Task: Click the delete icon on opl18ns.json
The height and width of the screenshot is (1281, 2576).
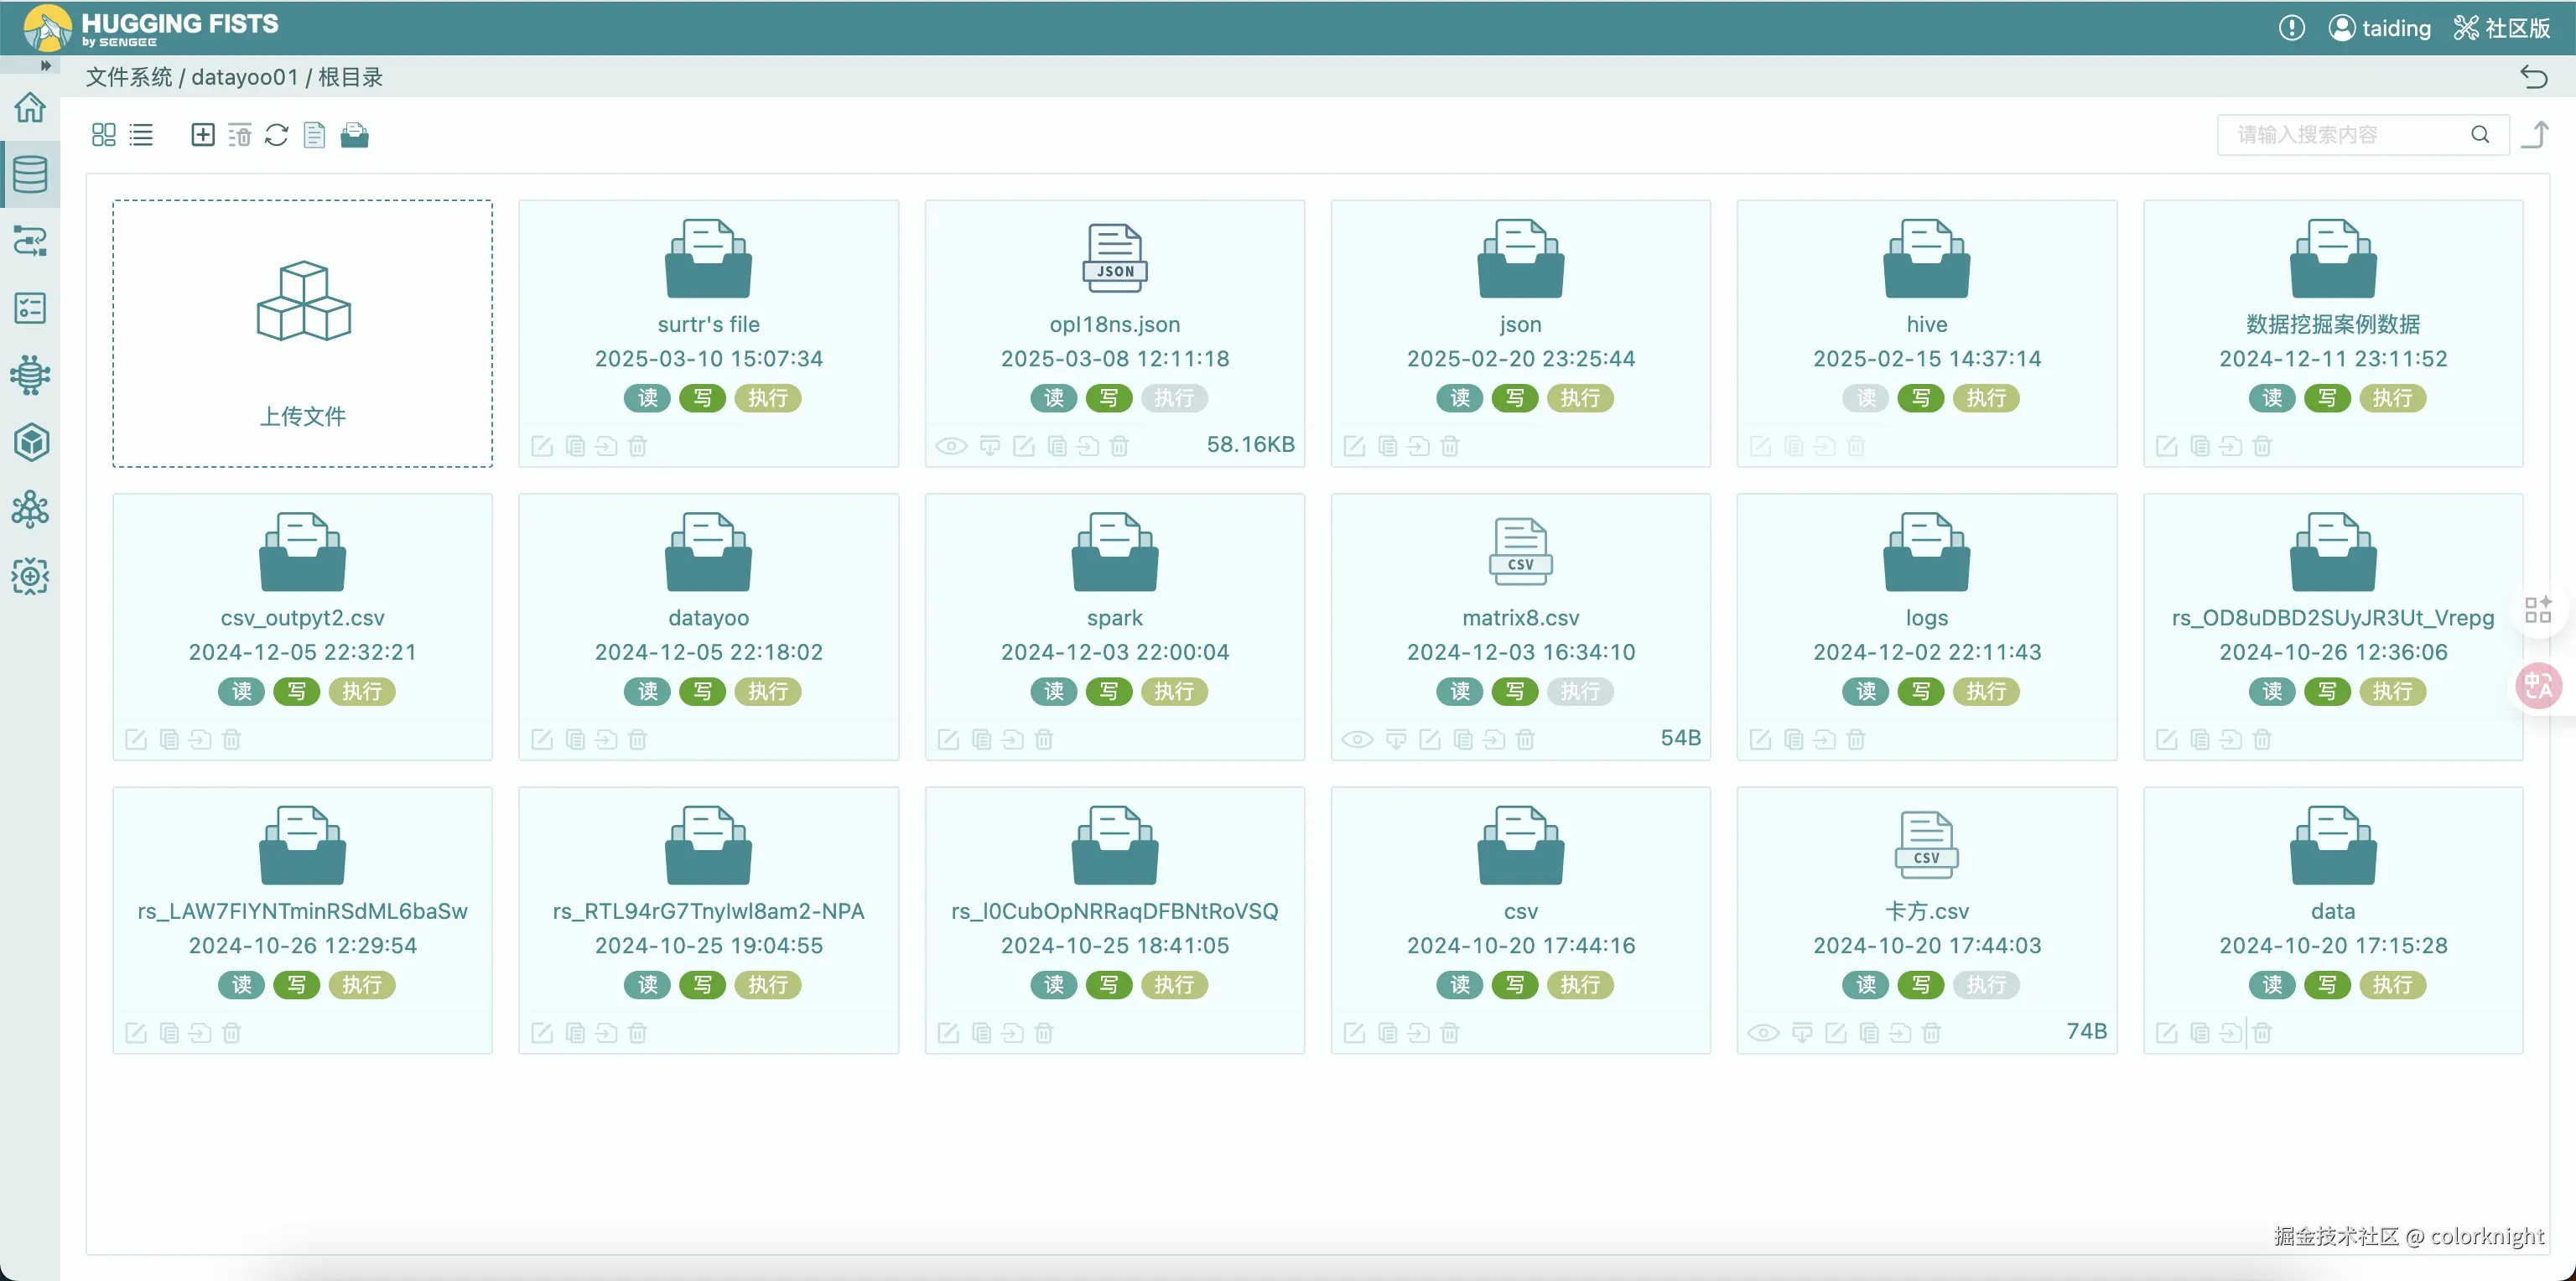Action: (1119, 446)
